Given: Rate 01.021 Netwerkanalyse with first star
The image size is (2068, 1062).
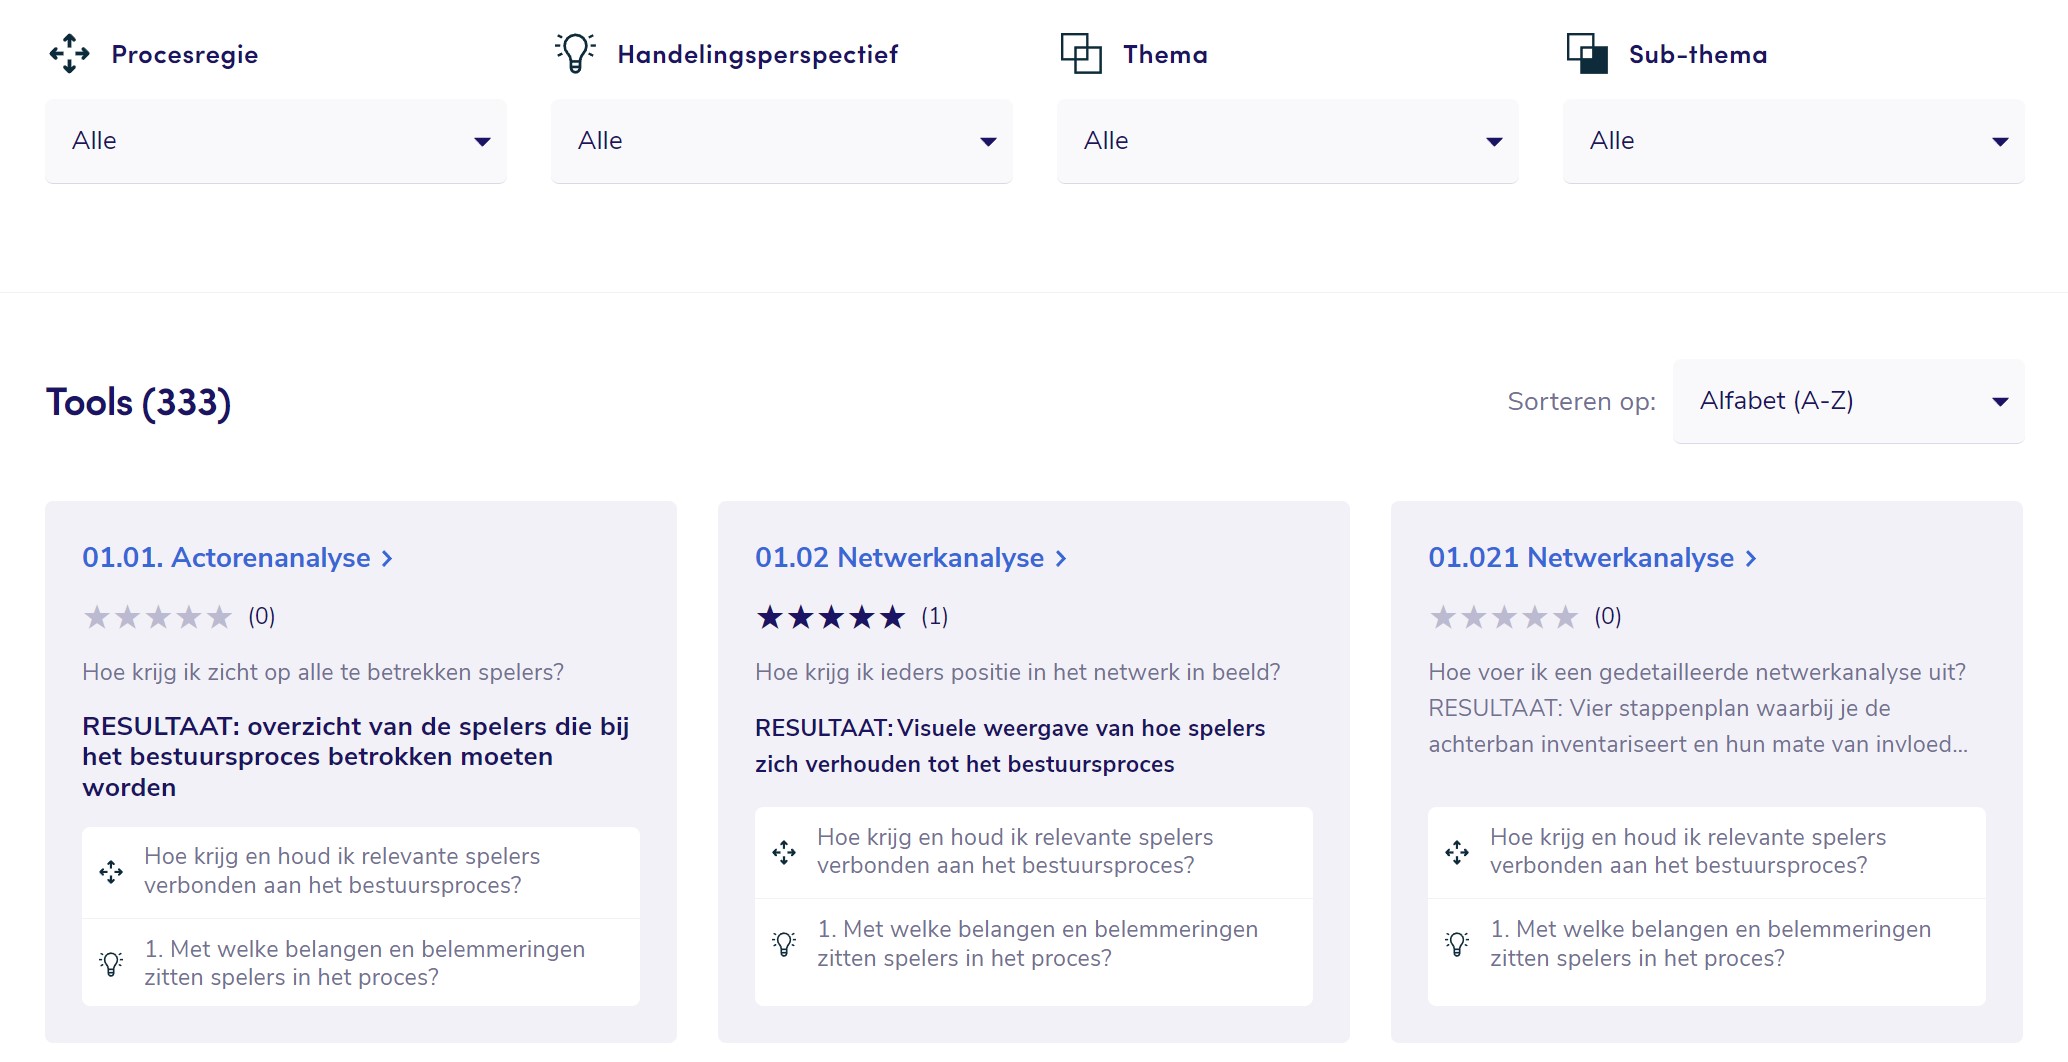Looking at the screenshot, I should pyautogui.click(x=1442, y=617).
